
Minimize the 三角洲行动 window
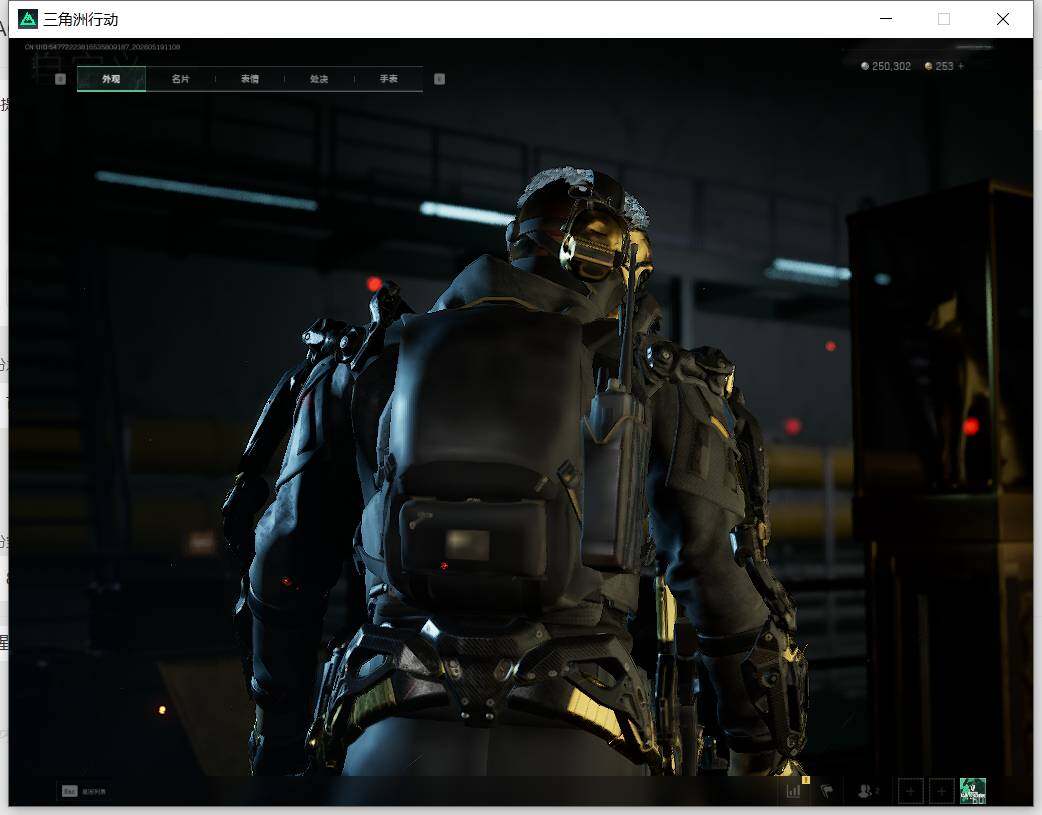(886, 19)
